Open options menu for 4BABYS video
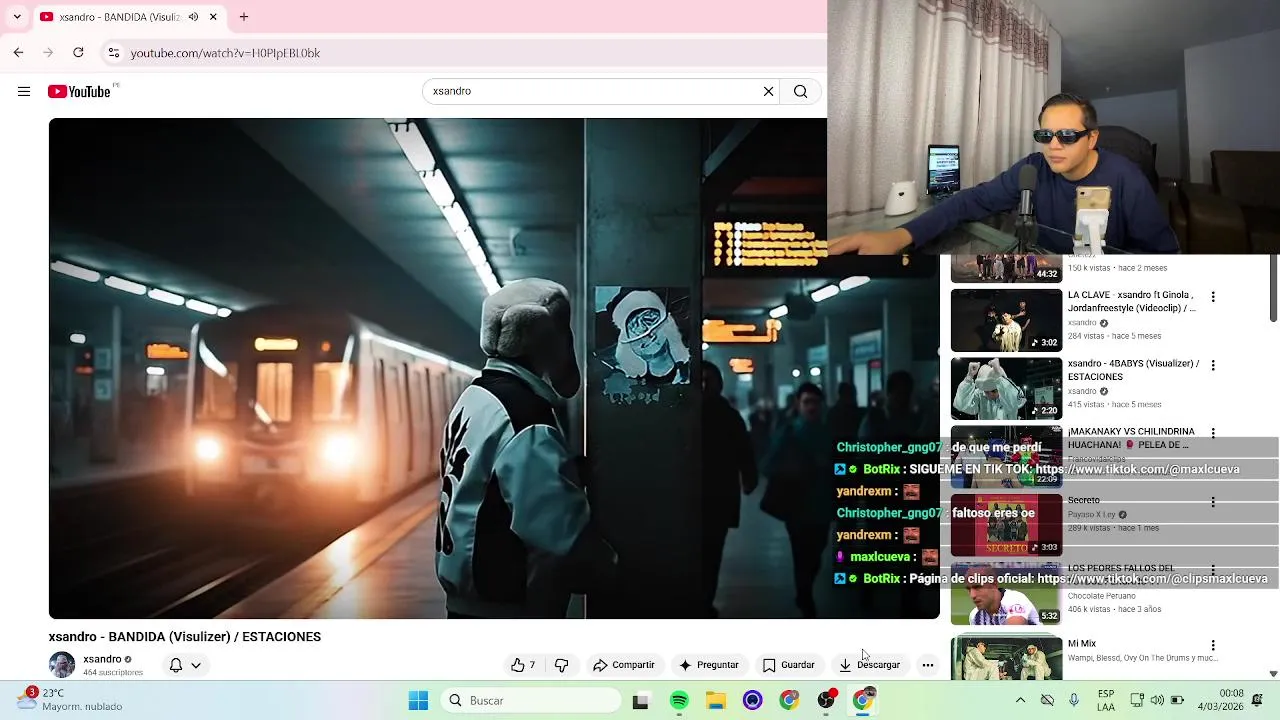Screen dimensions: 1280x720 coord(1213,365)
